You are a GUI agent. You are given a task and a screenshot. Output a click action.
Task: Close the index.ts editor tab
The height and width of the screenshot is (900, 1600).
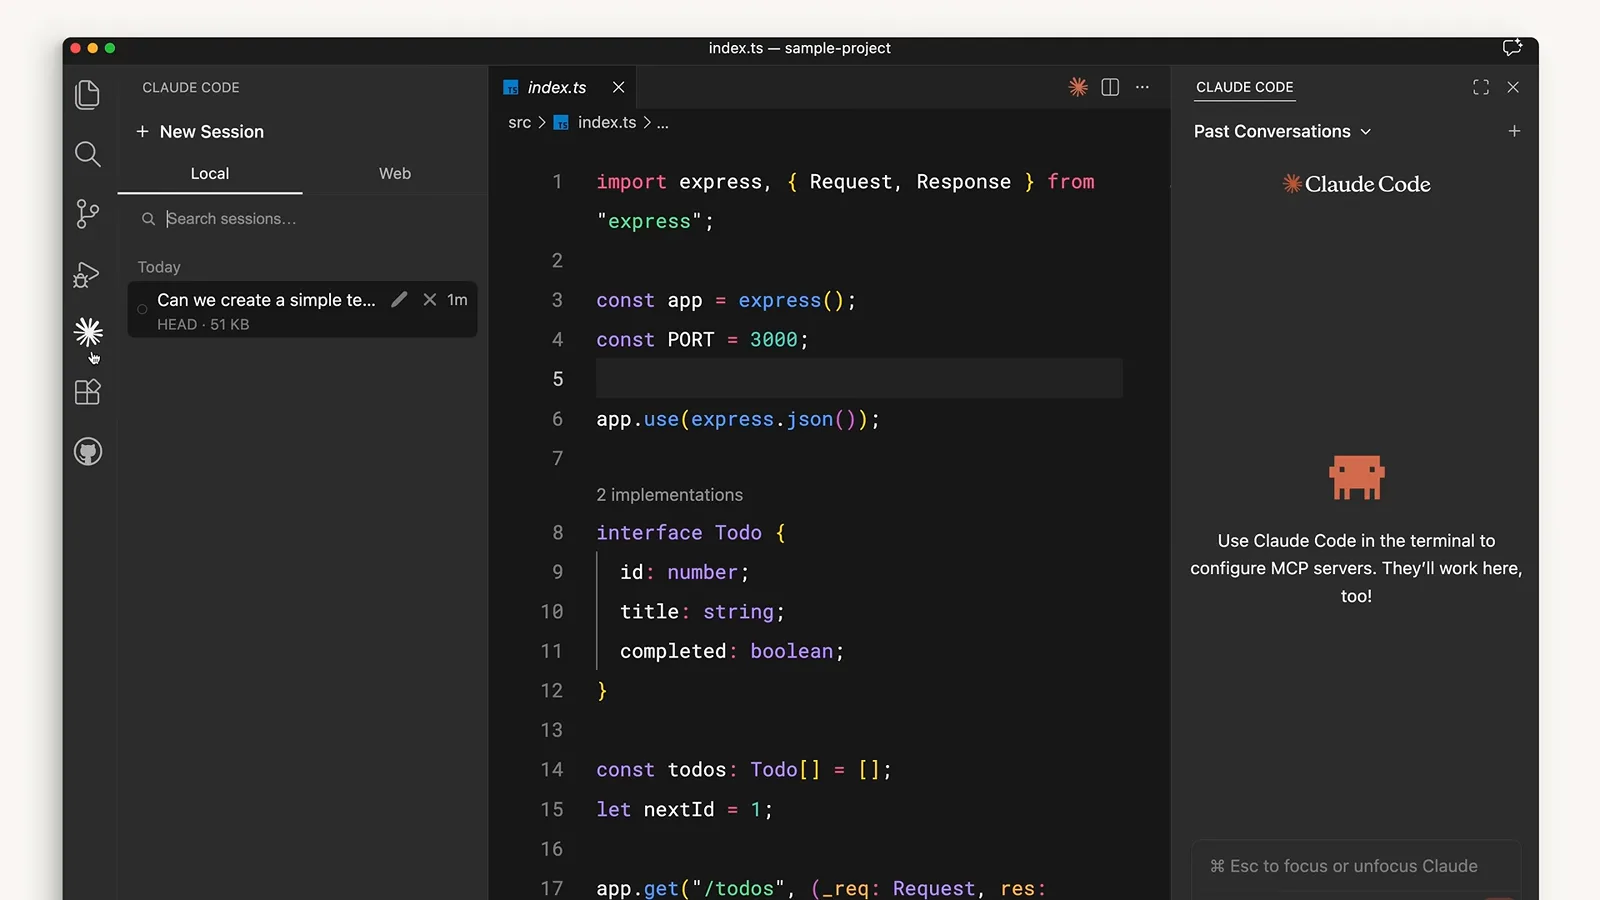click(619, 87)
